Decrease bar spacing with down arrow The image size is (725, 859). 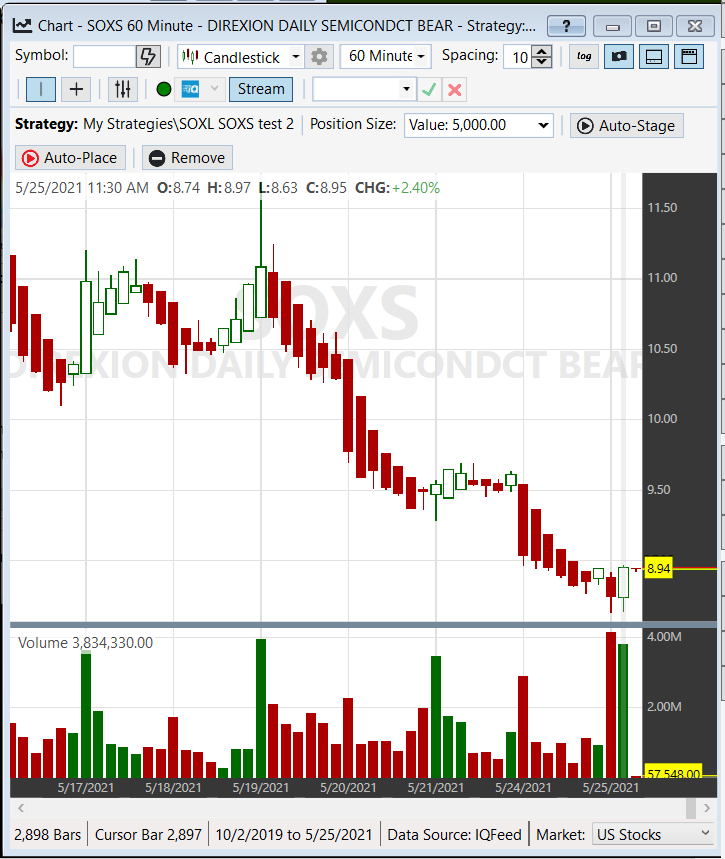(542, 62)
